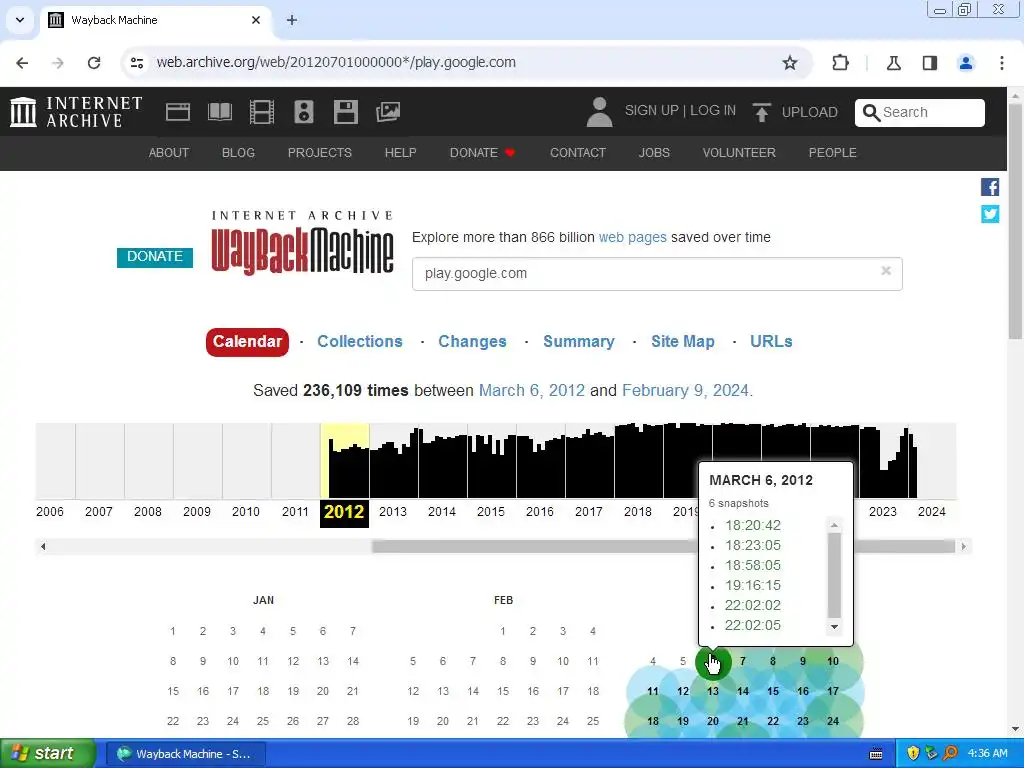
Task: Close the Wayback Machine tab
Action: point(256,20)
